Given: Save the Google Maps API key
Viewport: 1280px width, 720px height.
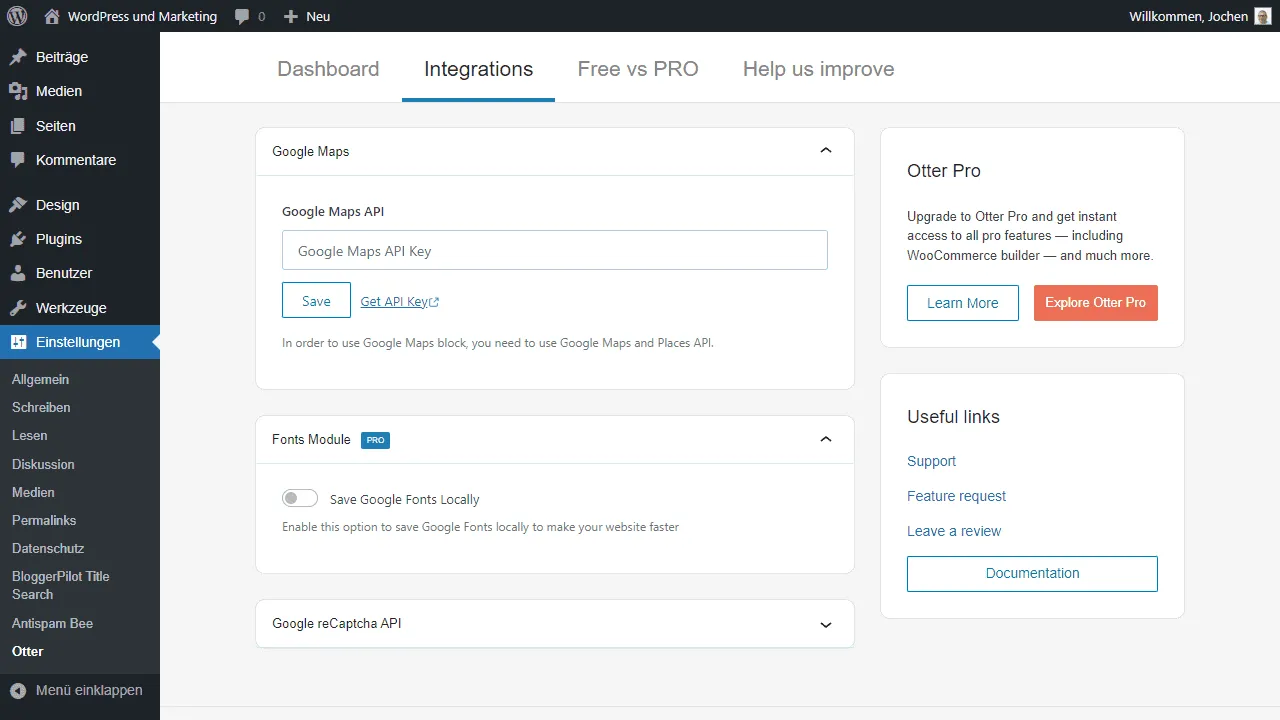Looking at the screenshot, I should (316, 301).
